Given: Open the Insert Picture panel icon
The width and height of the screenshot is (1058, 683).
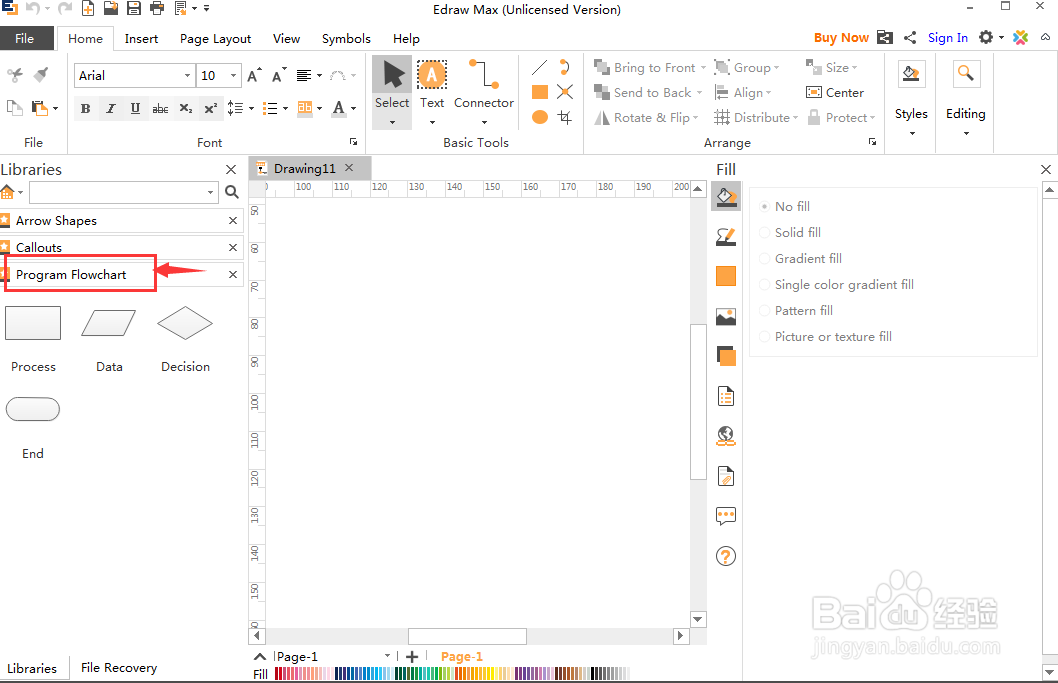Looking at the screenshot, I should tap(726, 316).
